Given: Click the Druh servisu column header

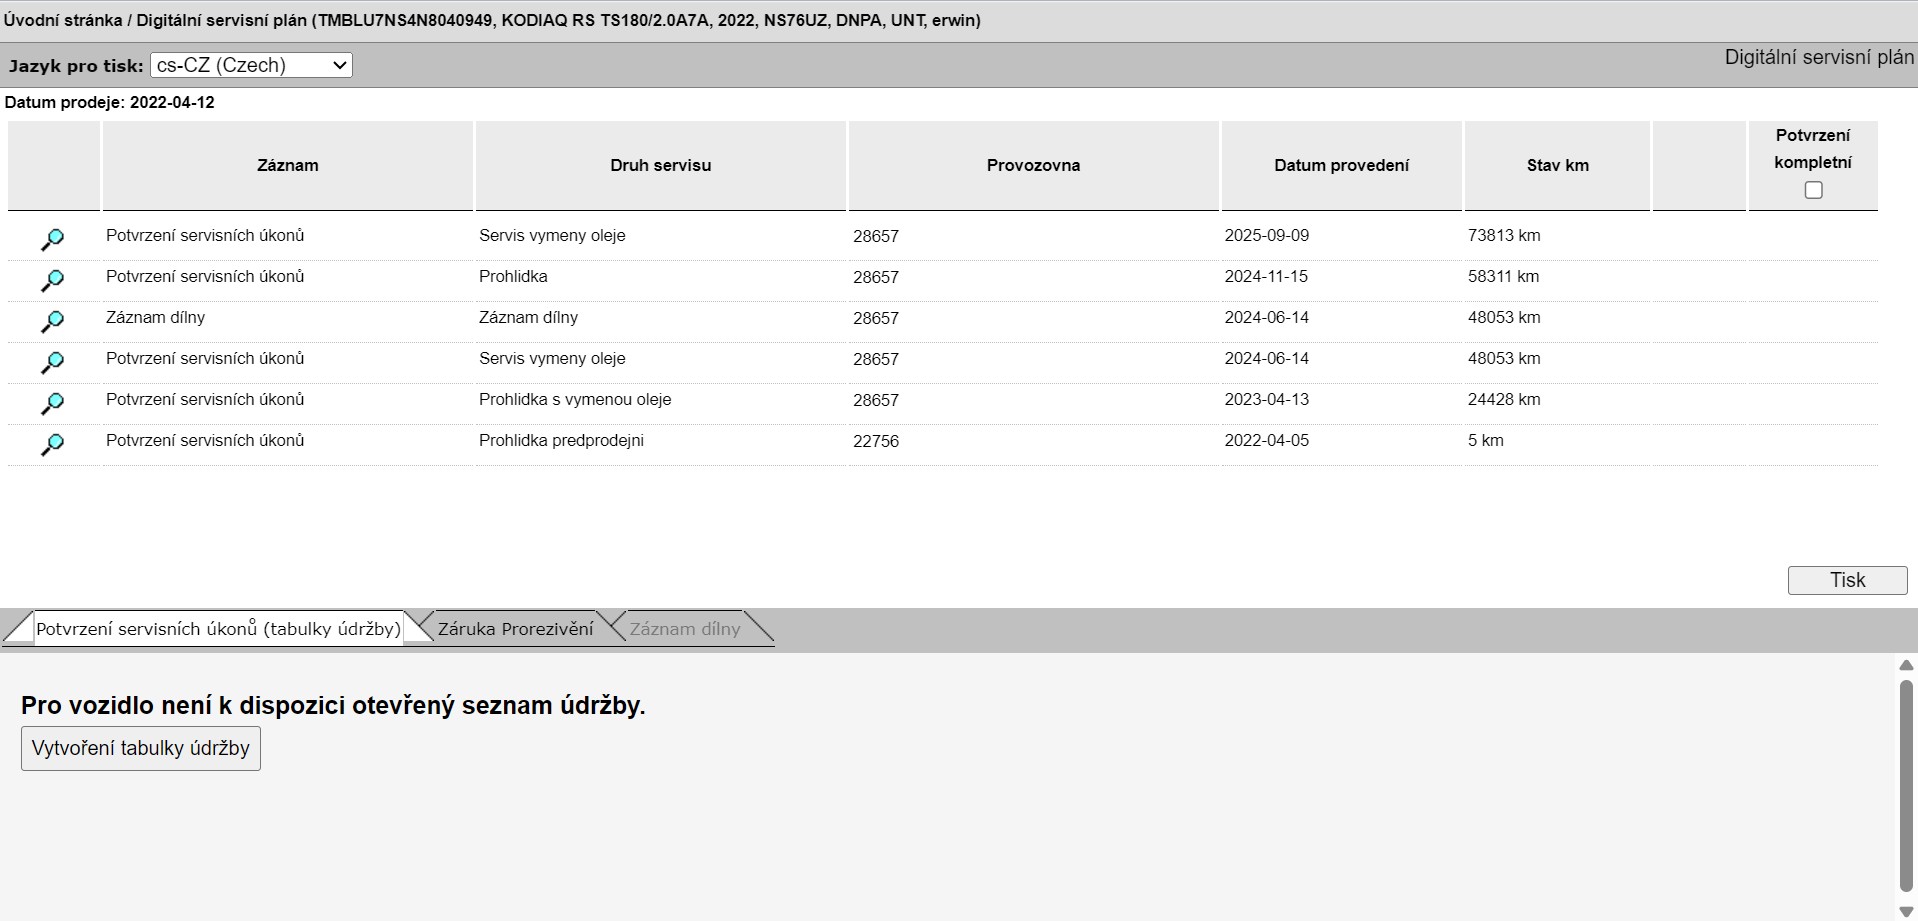Looking at the screenshot, I should tap(660, 165).
